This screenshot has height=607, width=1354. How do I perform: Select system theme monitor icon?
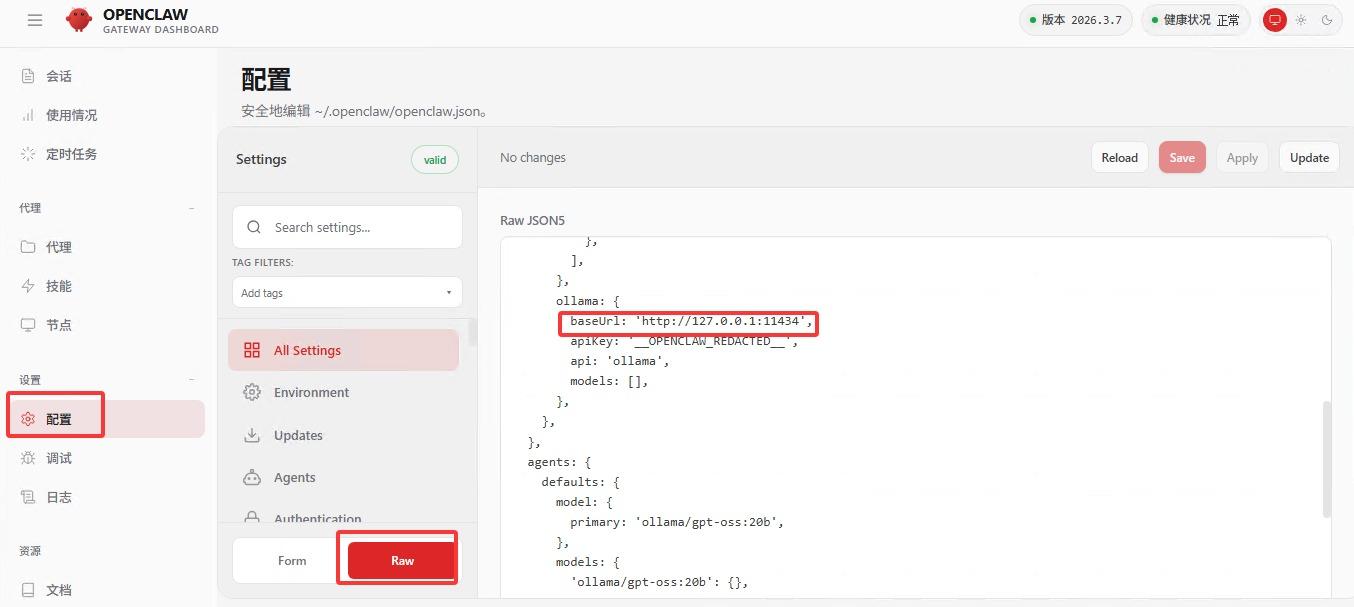pyautogui.click(x=1274, y=20)
